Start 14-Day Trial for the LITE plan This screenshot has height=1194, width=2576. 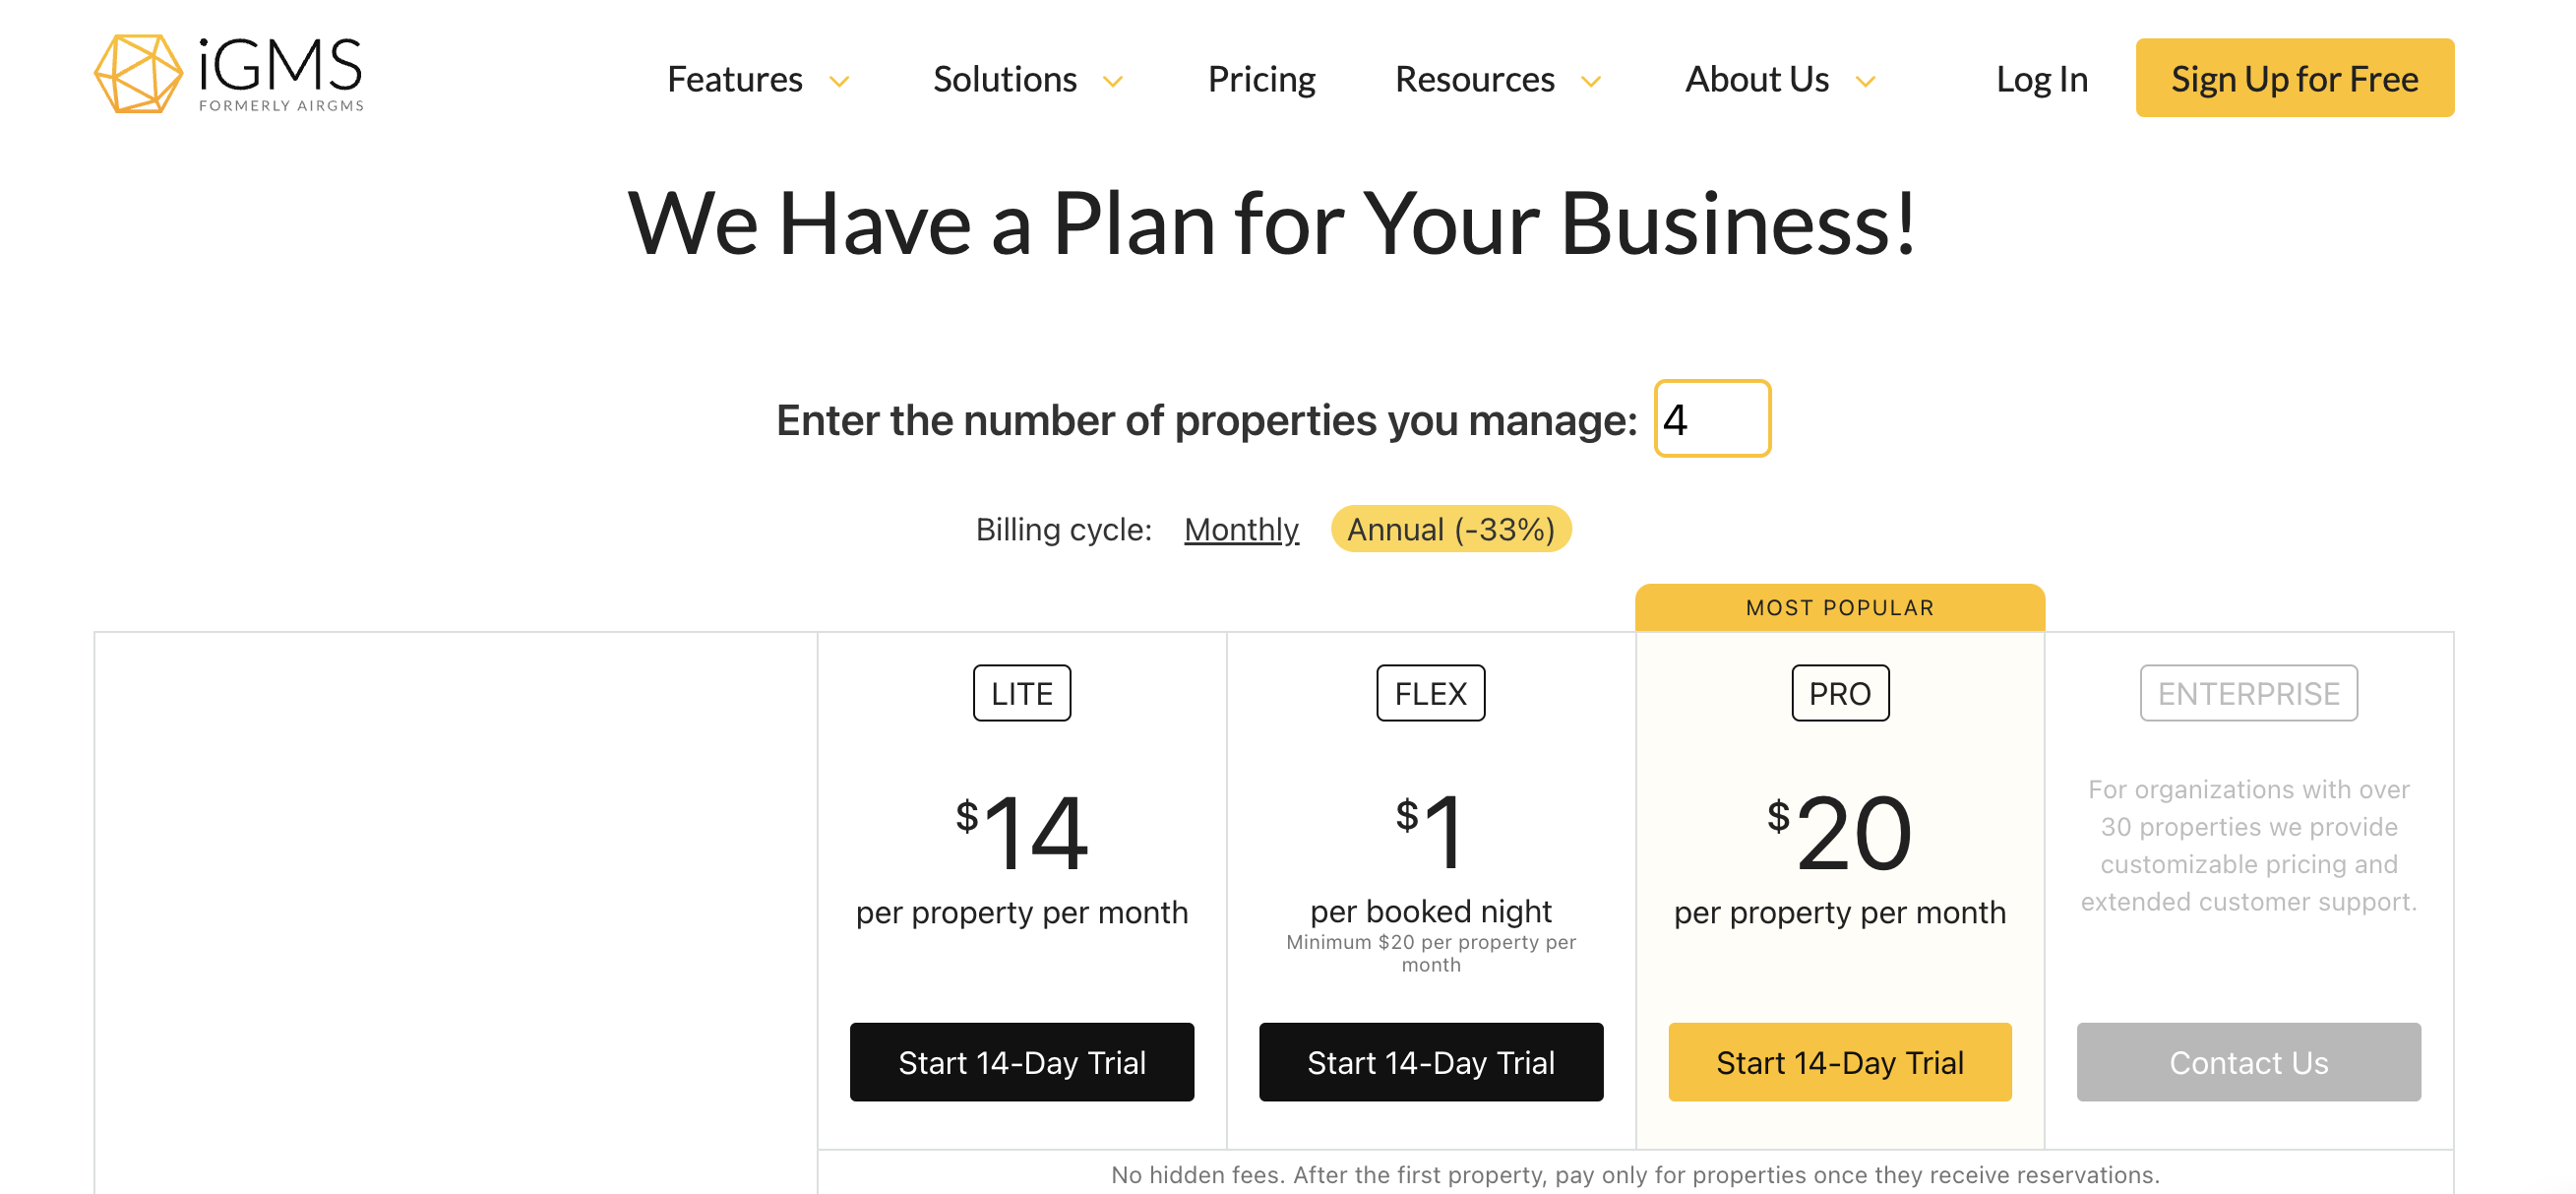[x=1021, y=1062]
